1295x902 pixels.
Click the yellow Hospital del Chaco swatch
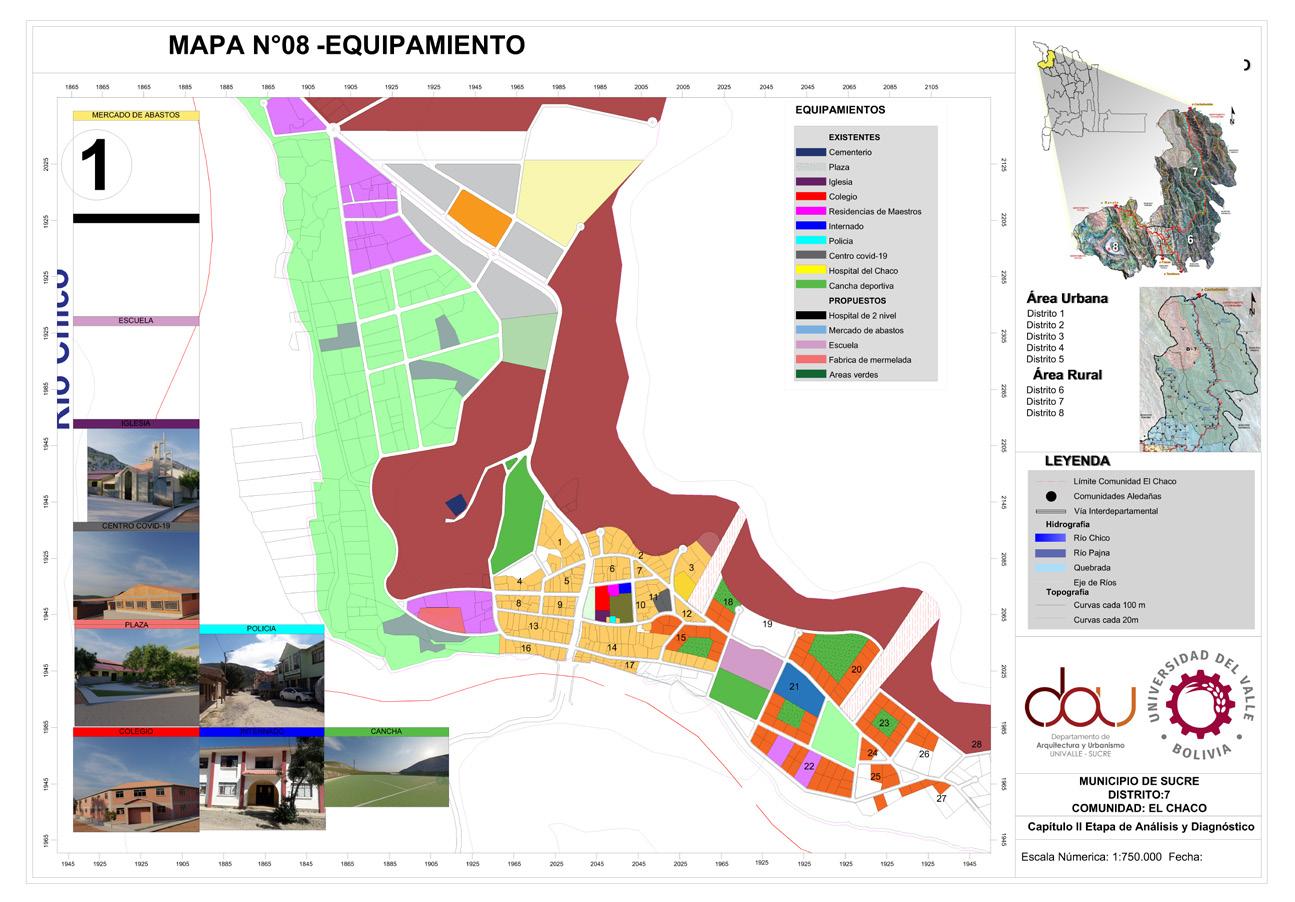811,270
